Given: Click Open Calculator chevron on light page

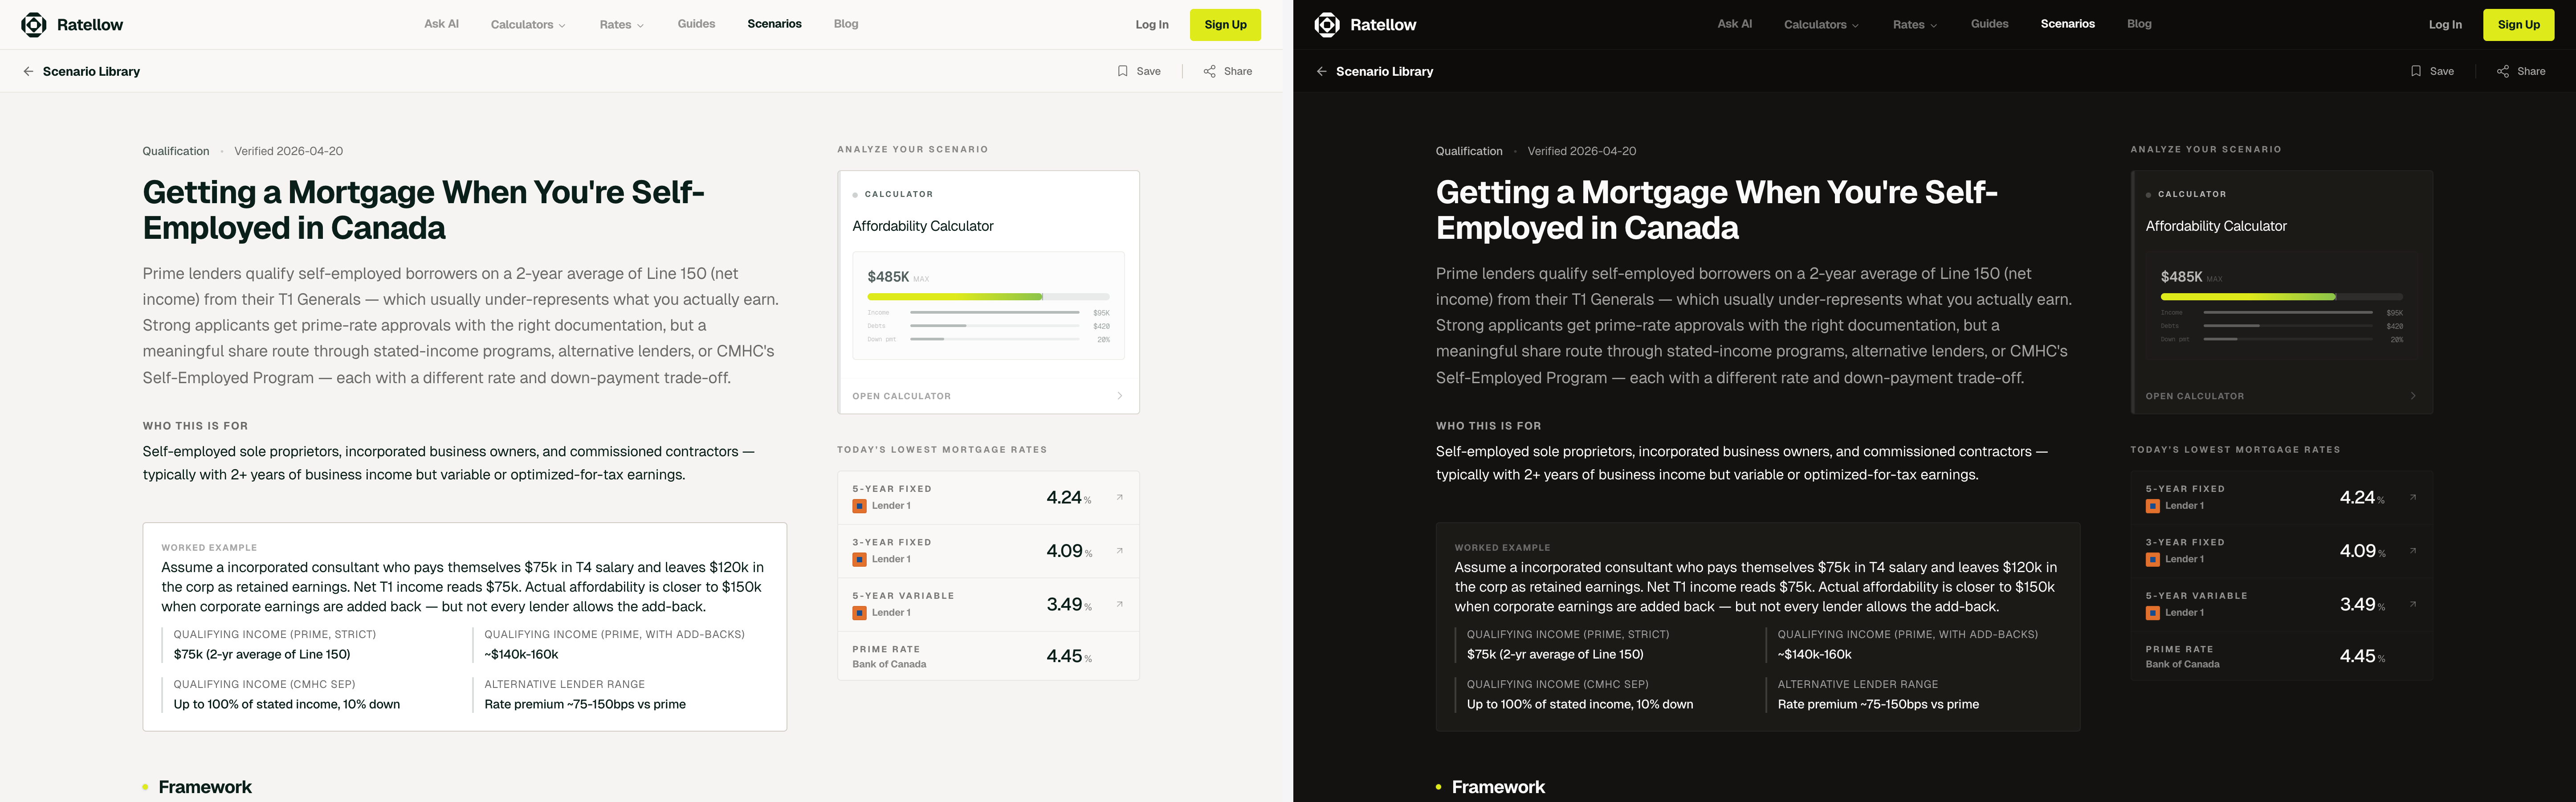Looking at the screenshot, I should (1119, 396).
